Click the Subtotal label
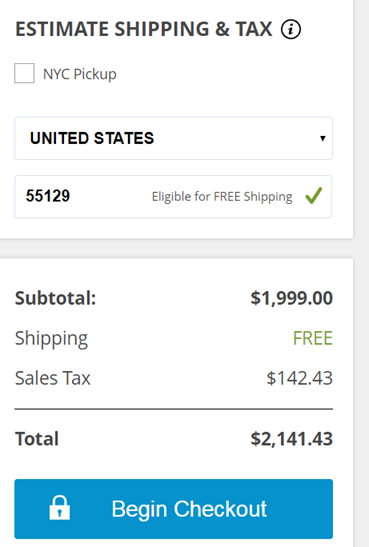The height and width of the screenshot is (547, 369). tap(55, 298)
